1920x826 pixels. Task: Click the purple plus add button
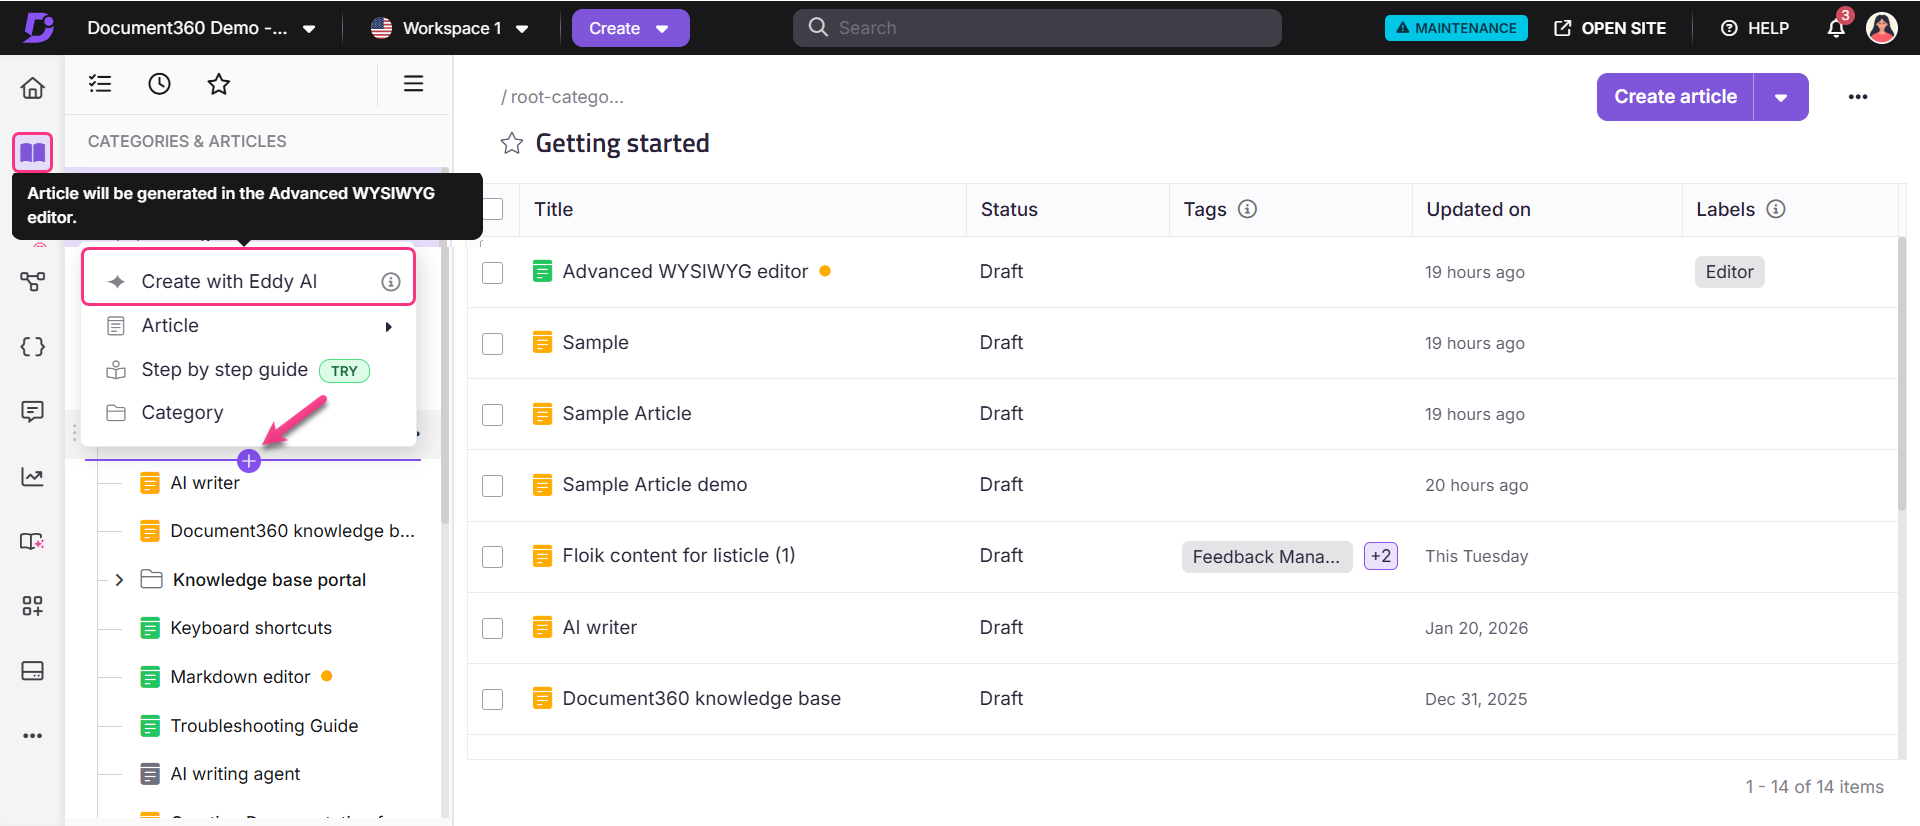(249, 461)
